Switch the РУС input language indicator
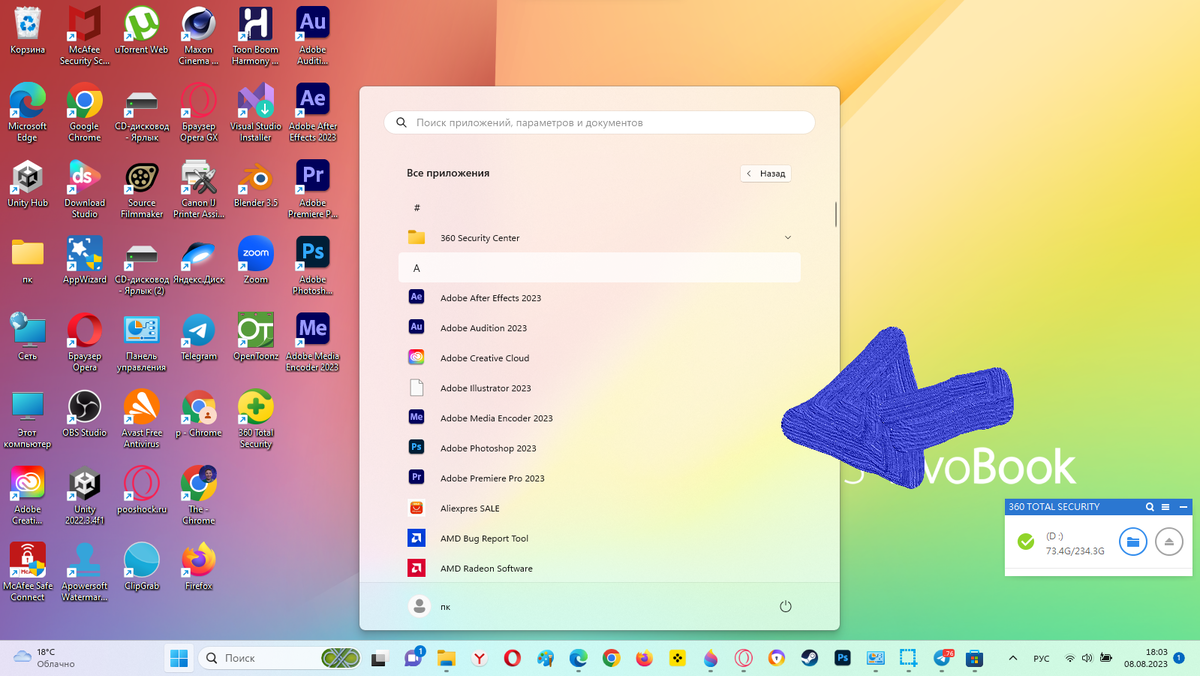Screen dimensions: 1200x676 click(1041, 658)
